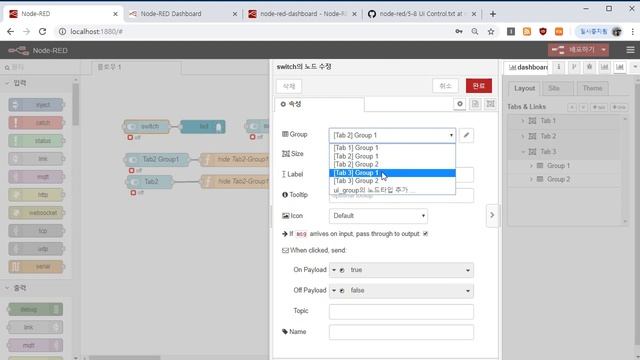Image resolution: width=640 pixels, height=360 pixels.
Task: Click the palette vertical scrollbar
Action: [76, 104]
